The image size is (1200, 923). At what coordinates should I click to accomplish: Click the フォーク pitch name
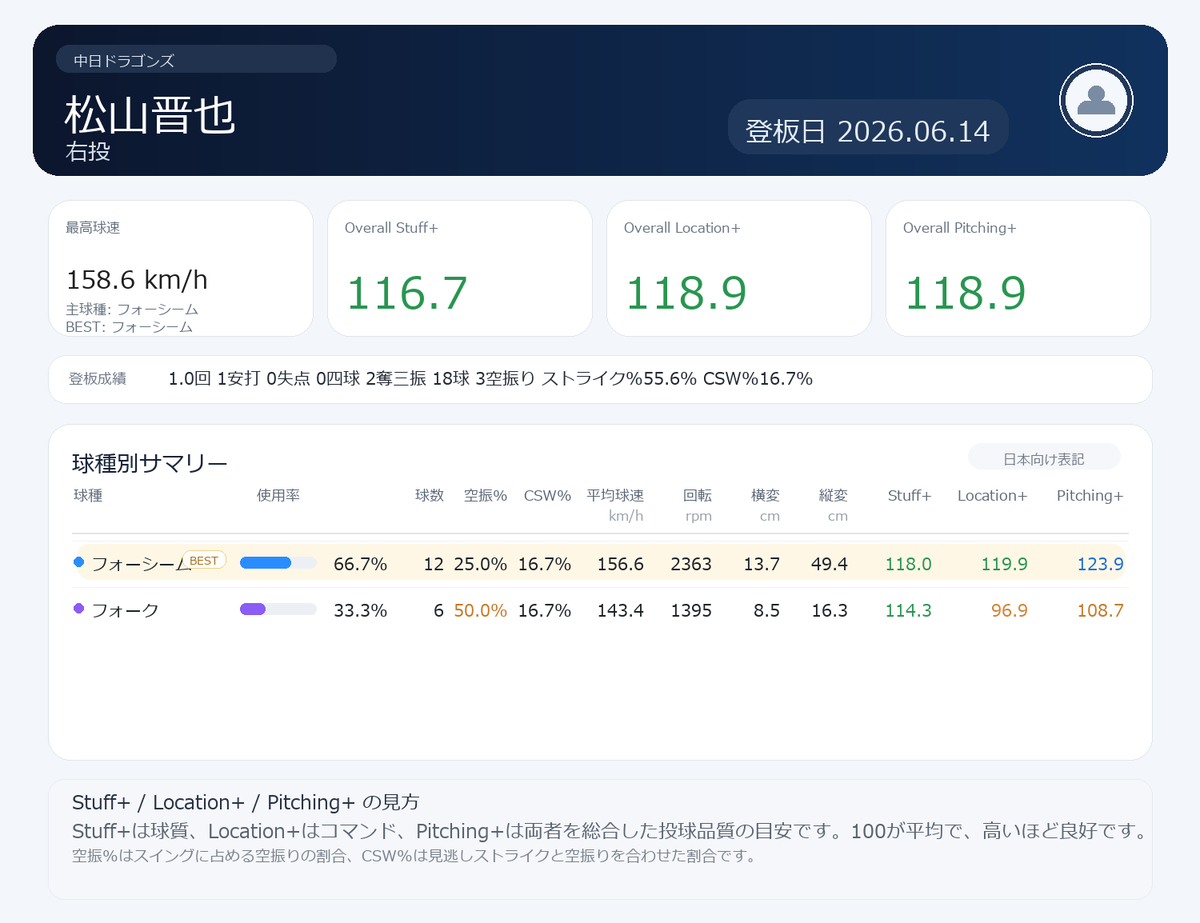[125, 610]
